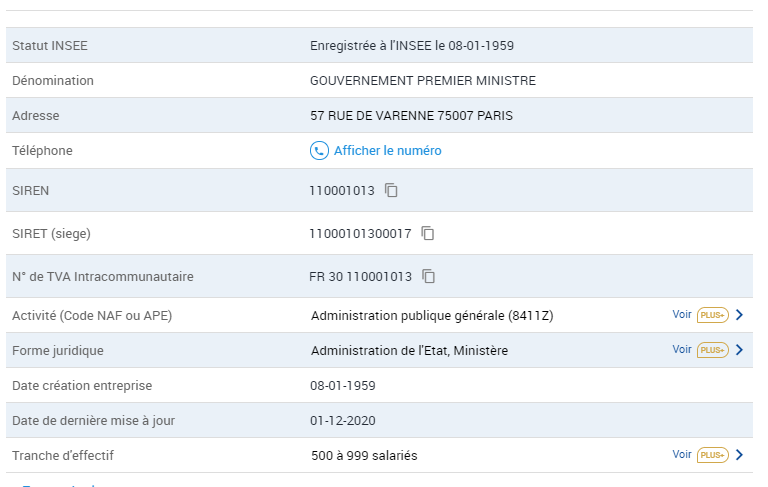The width and height of the screenshot is (768, 487).
Task: Click the Date création entreprise label
Action: click(82, 386)
